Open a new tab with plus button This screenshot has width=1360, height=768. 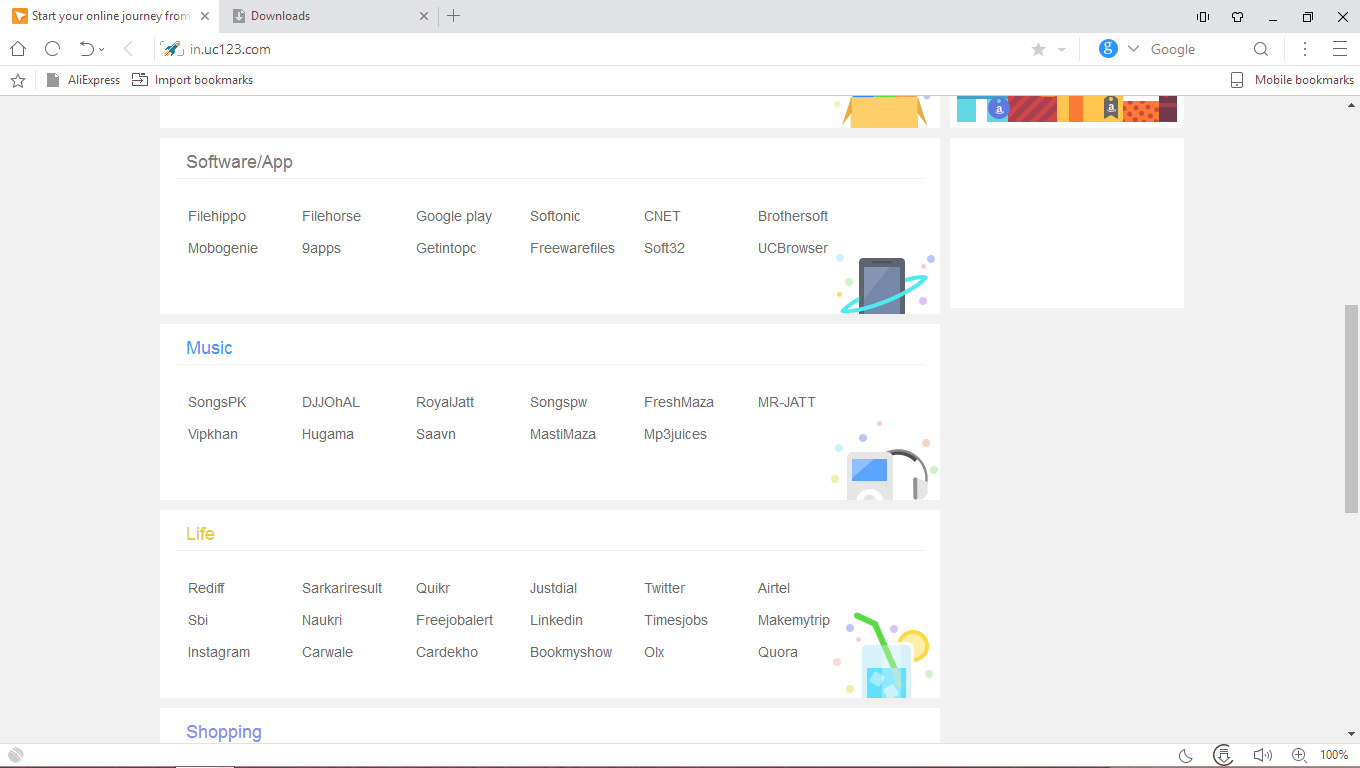(x=453, y=16)
